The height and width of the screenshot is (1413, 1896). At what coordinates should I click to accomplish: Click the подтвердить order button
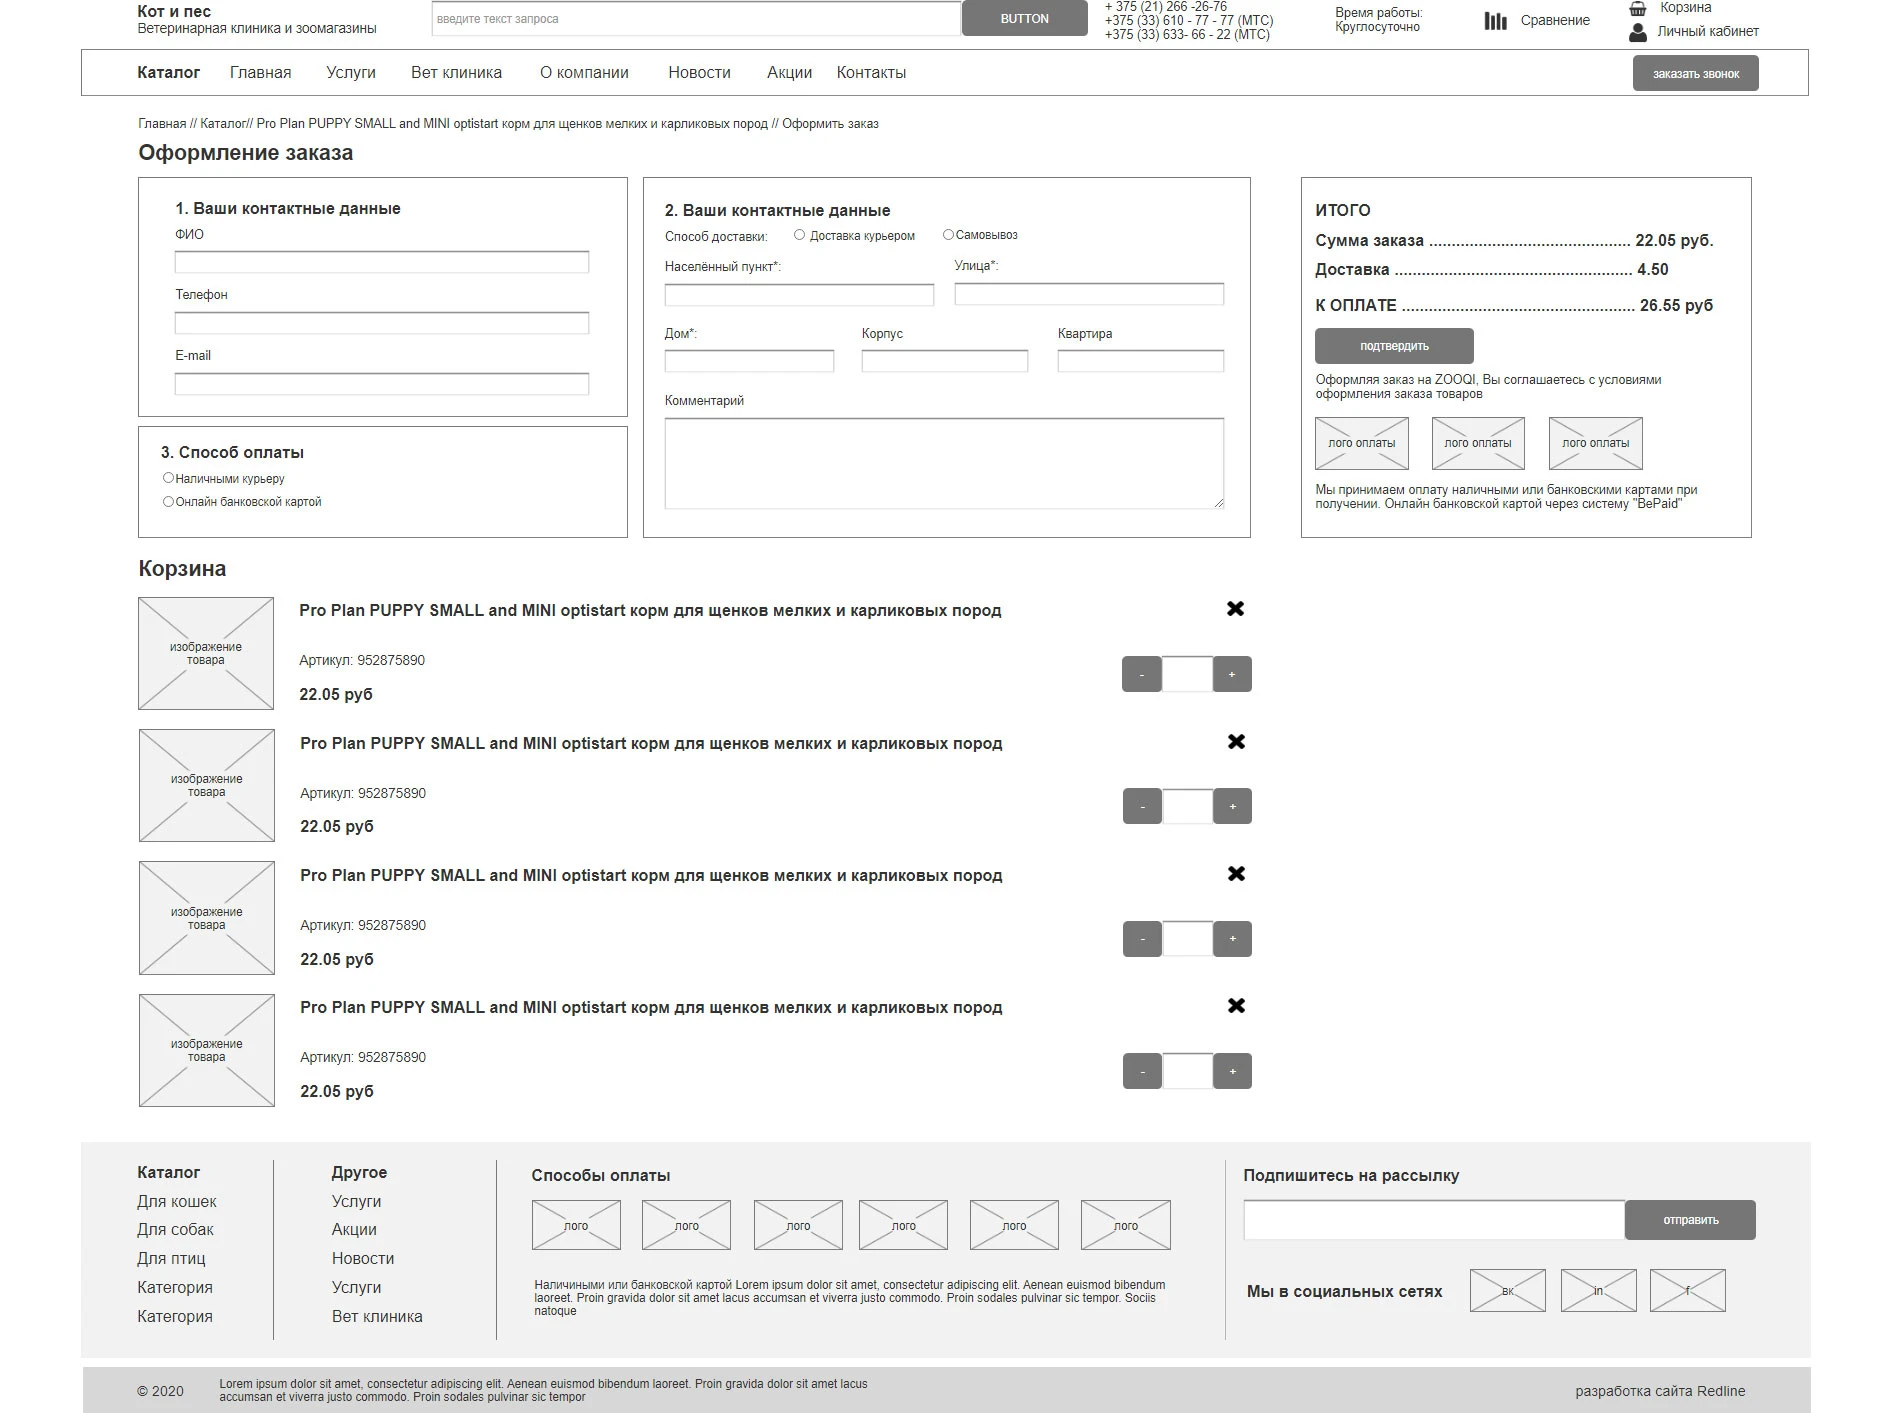(1394, 346)
